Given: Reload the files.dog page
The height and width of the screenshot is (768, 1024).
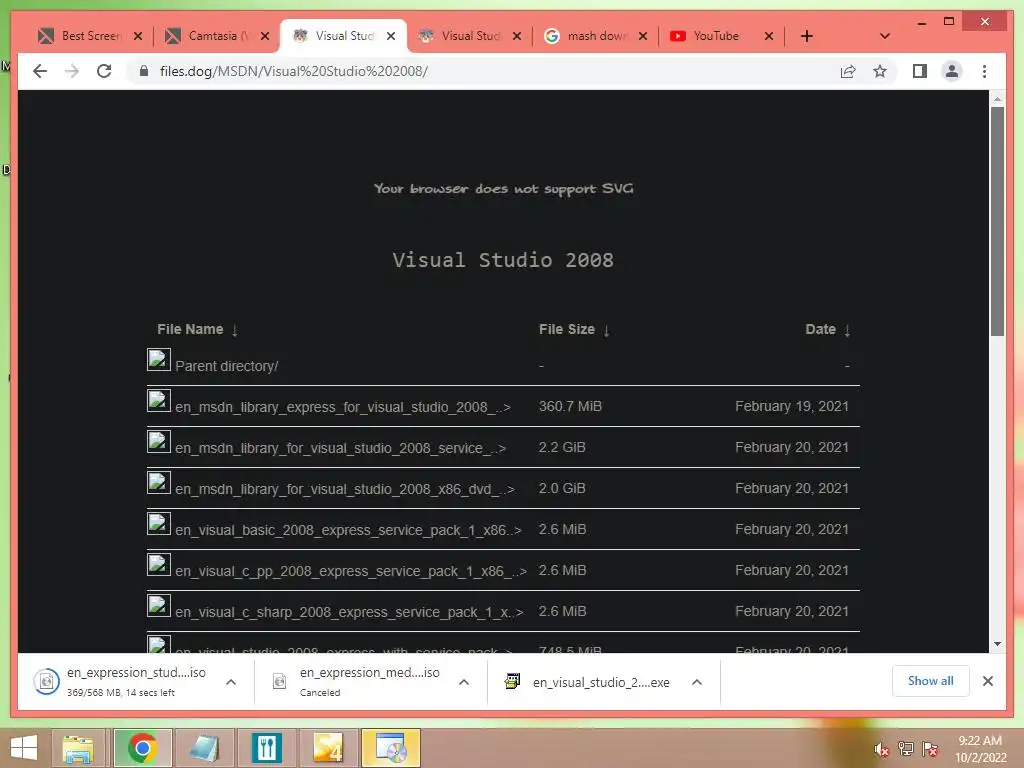Looking at the screenshot, I should pyautogui.click(x=104, y=71).
